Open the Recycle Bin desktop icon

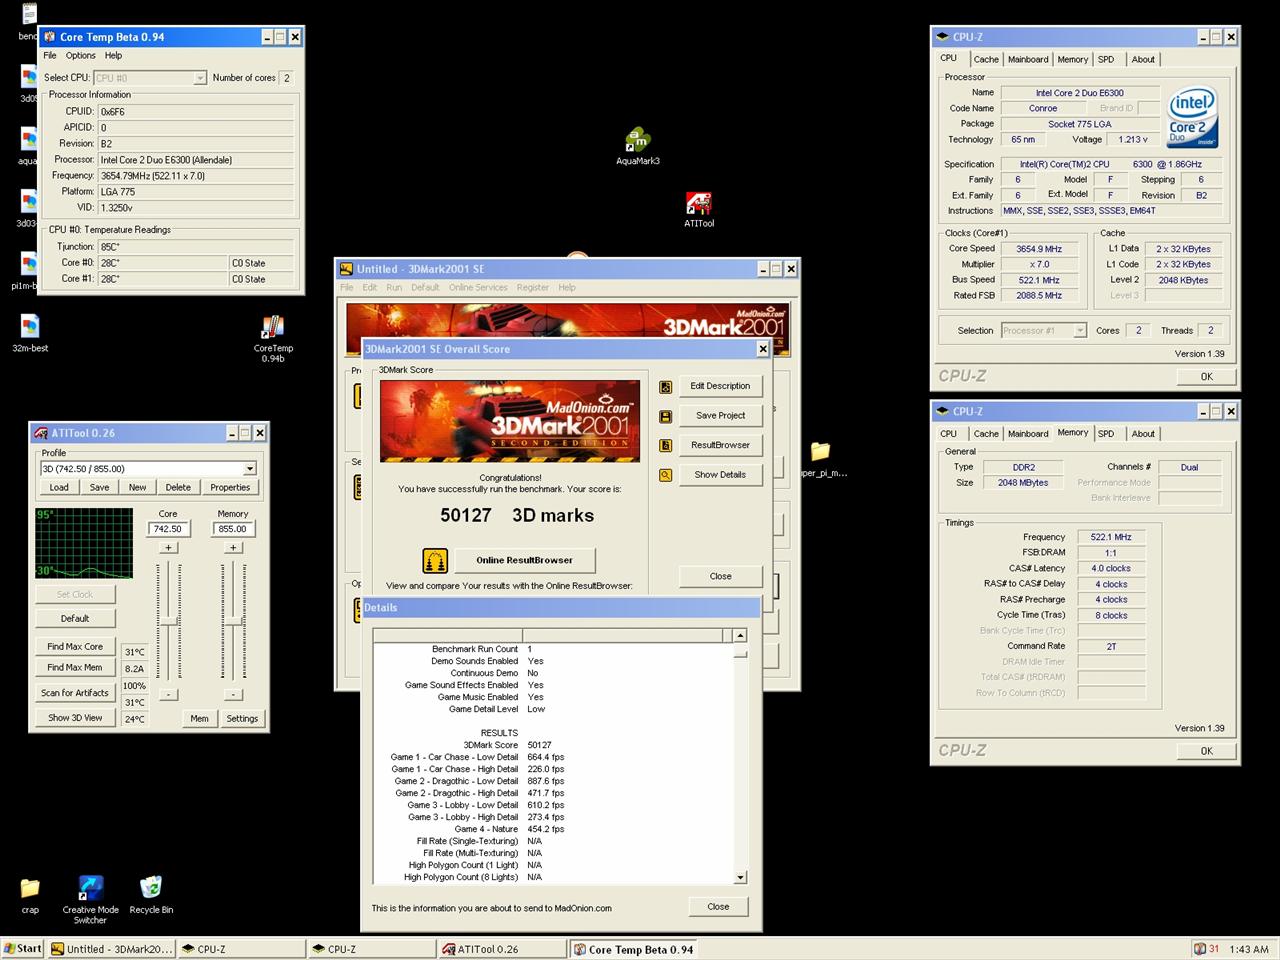151,888
